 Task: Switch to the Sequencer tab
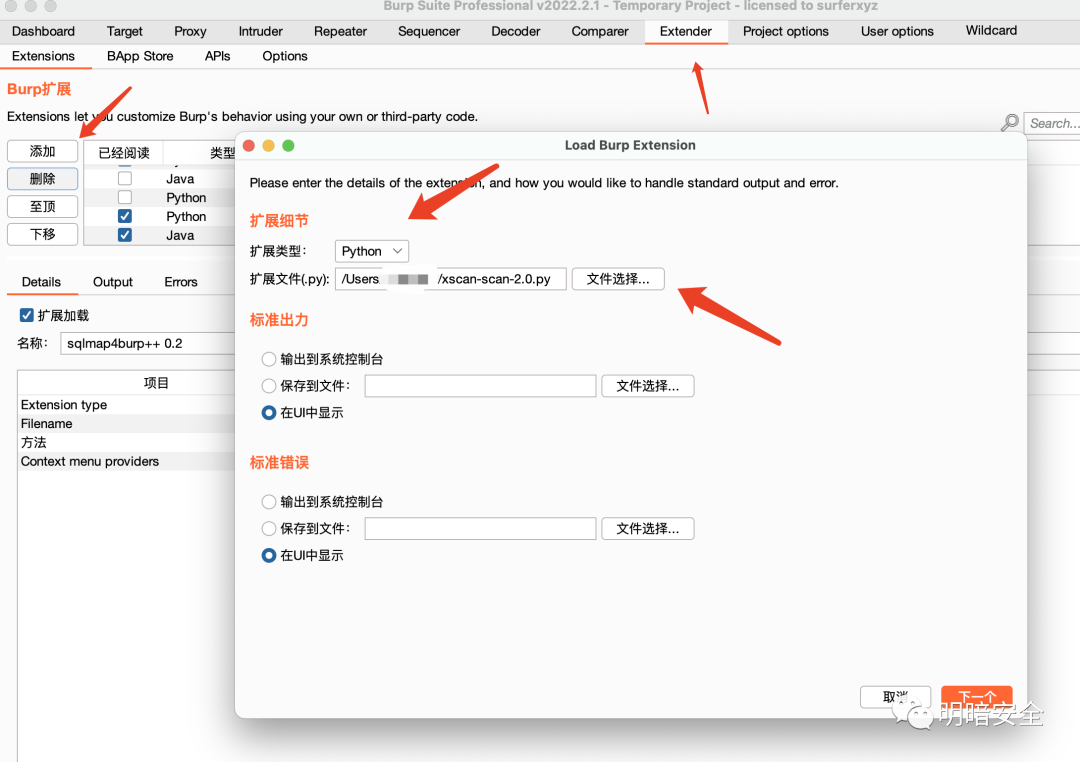tap(428, 31)
